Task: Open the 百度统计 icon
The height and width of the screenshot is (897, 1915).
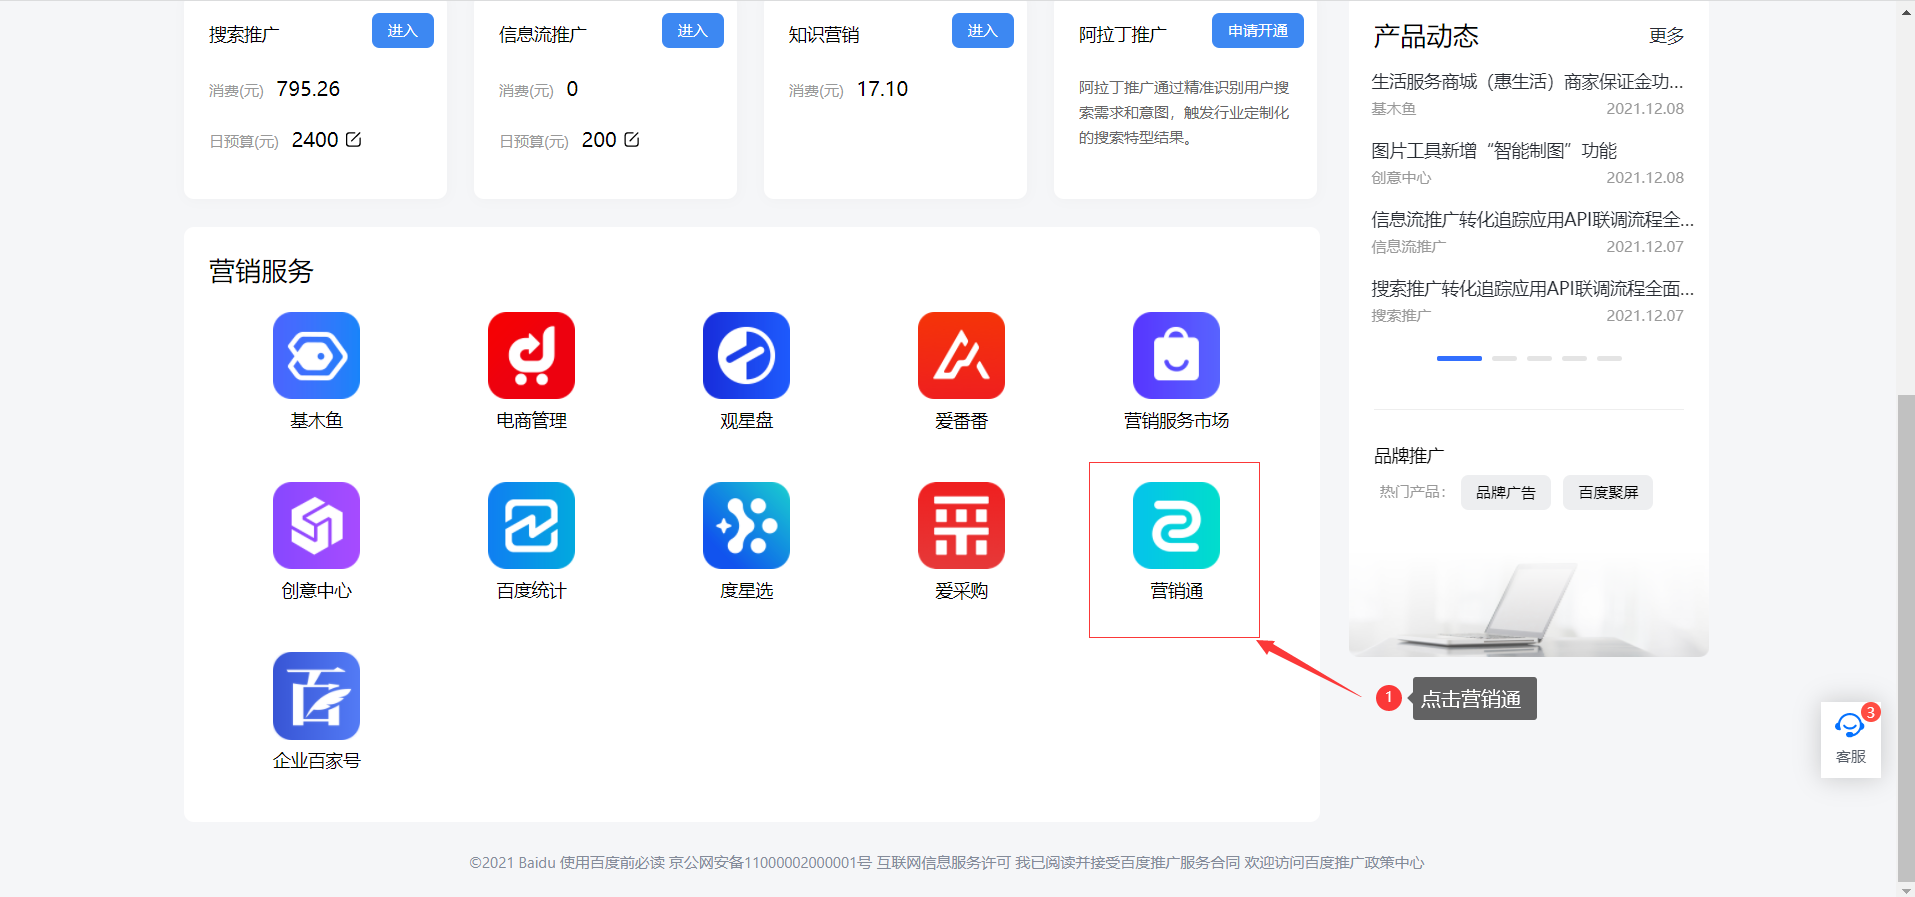Action: (531, 525)
